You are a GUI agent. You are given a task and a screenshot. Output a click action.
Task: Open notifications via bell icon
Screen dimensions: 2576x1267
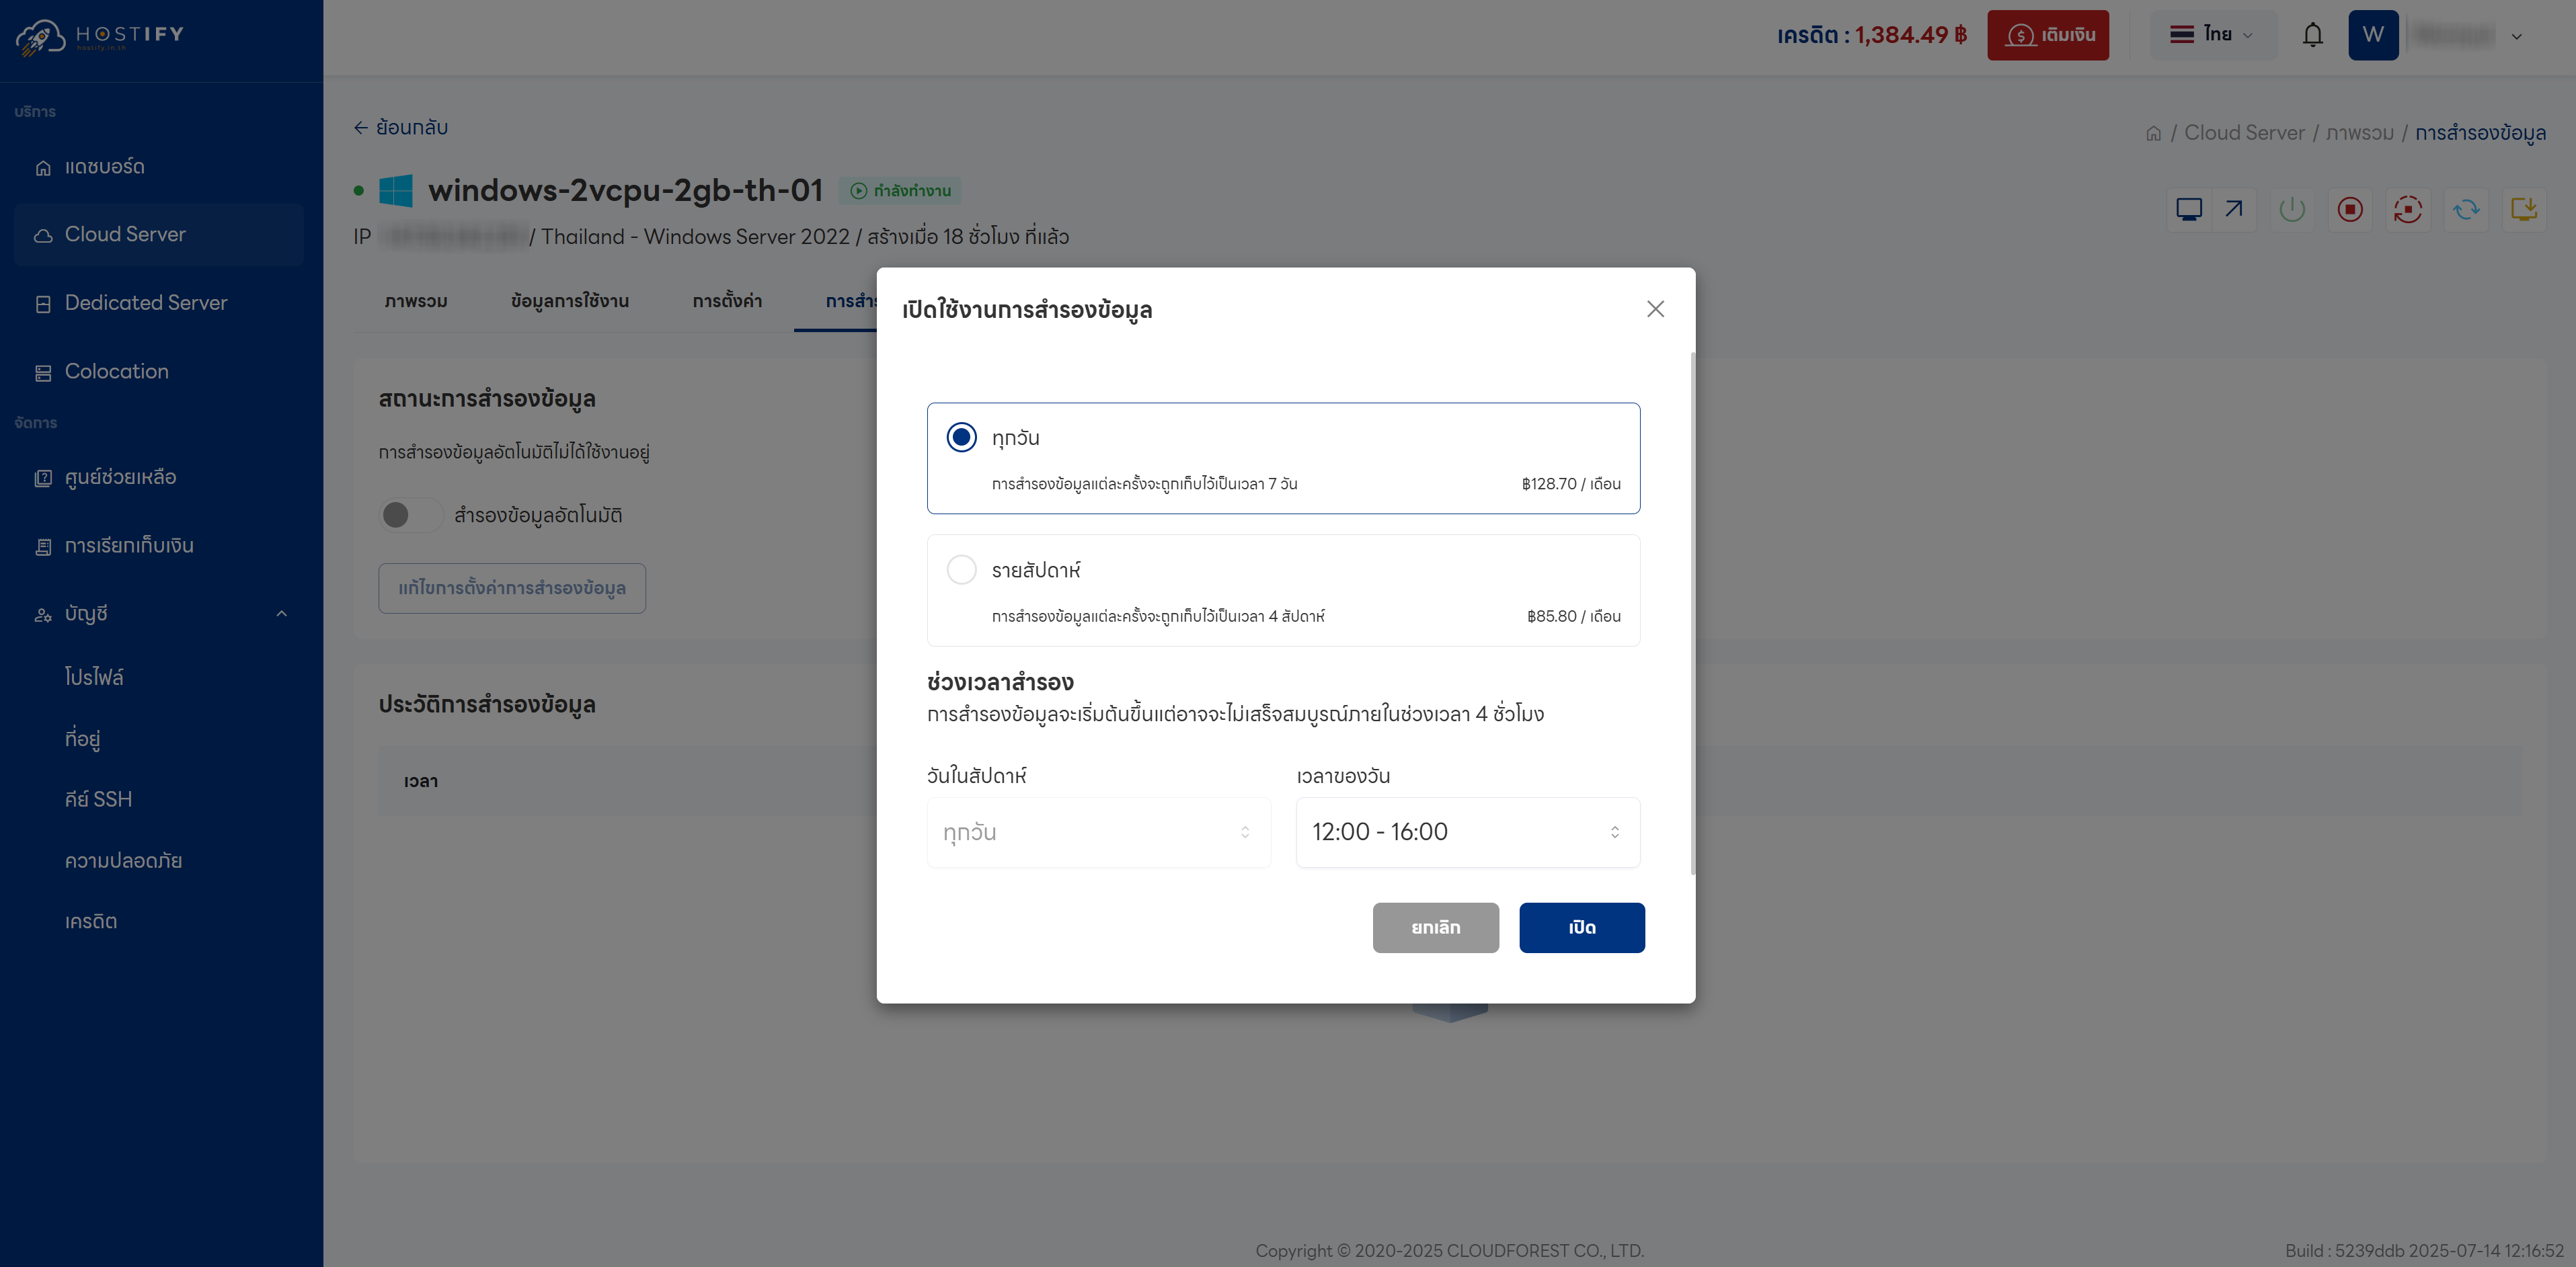(2313, 34)
